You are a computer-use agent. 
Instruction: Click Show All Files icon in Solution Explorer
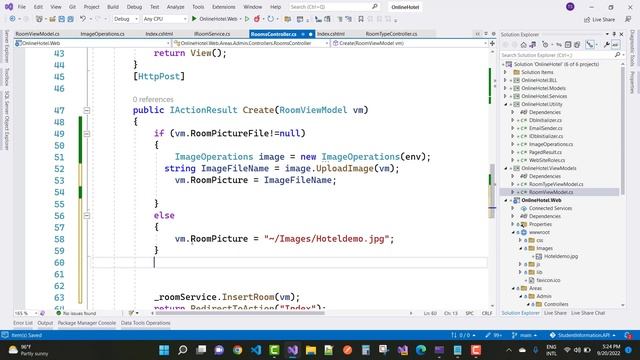click(x=577, y=44)
